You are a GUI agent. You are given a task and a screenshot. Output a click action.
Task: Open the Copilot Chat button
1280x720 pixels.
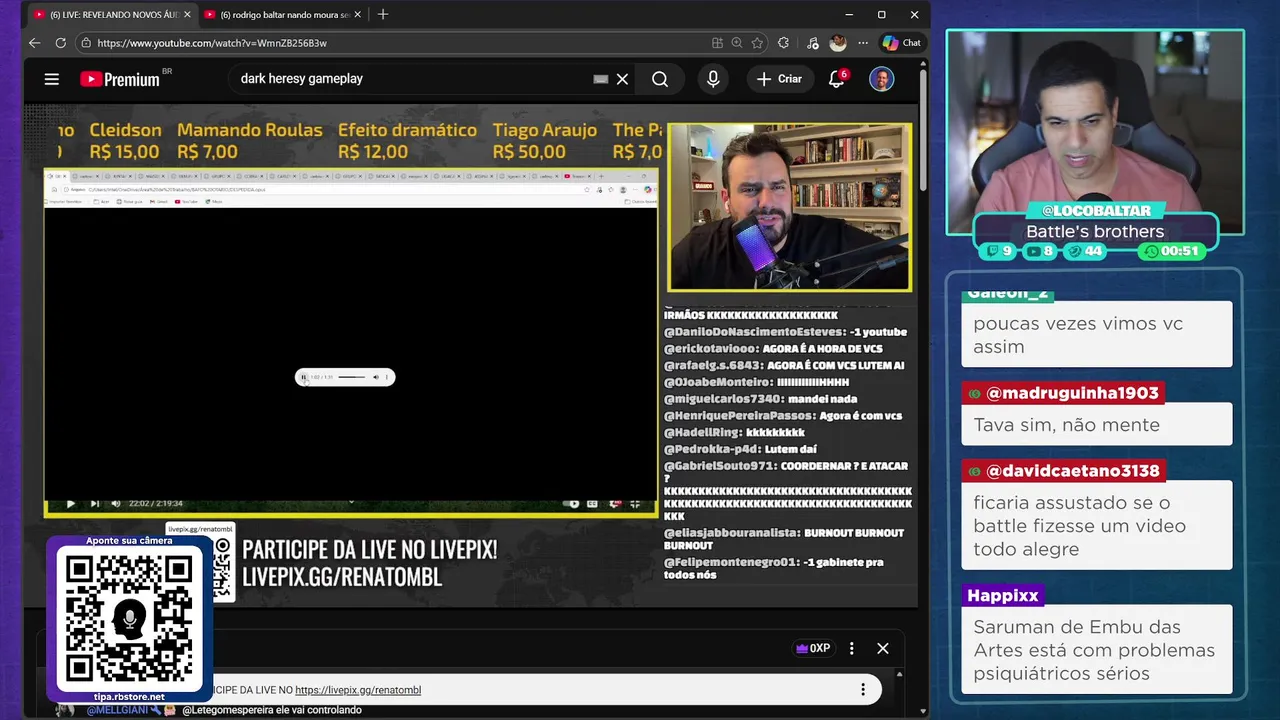point(901,43)
